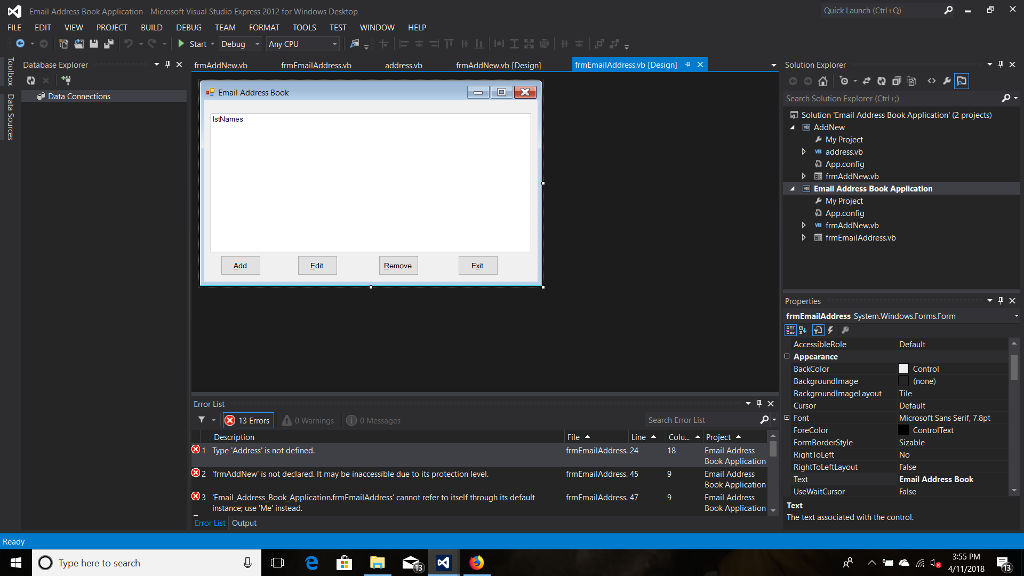
Task: Click the Home icon in Solution Explorer
Action: [x=822, y=81]
